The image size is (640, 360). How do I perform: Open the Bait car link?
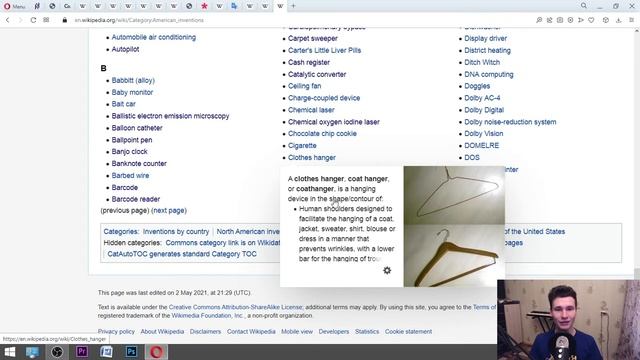[123, 104]
